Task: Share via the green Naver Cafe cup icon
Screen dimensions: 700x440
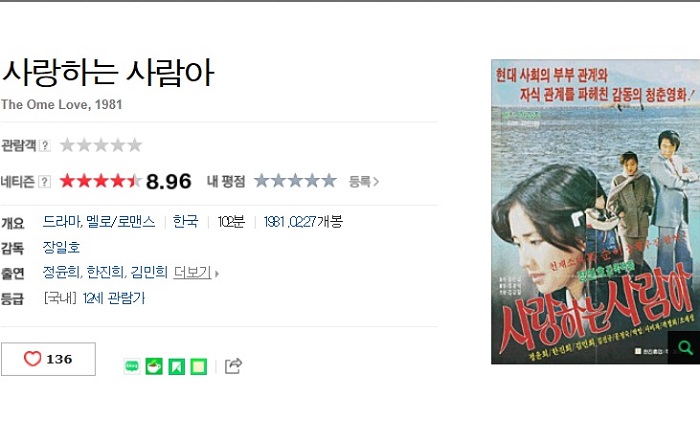Action: coord(154,366)
